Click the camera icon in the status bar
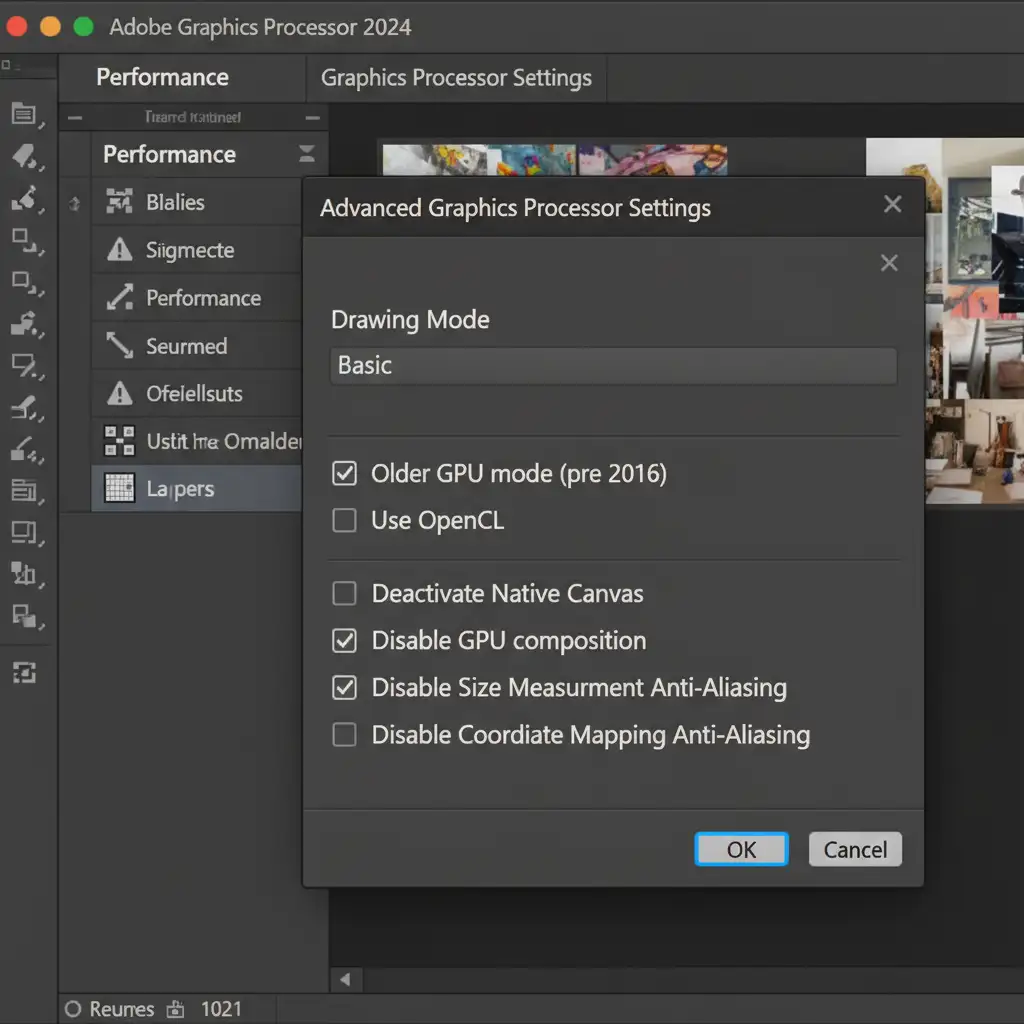1024x1024 pixels. pyautogui.click(x=176, y=1009)
